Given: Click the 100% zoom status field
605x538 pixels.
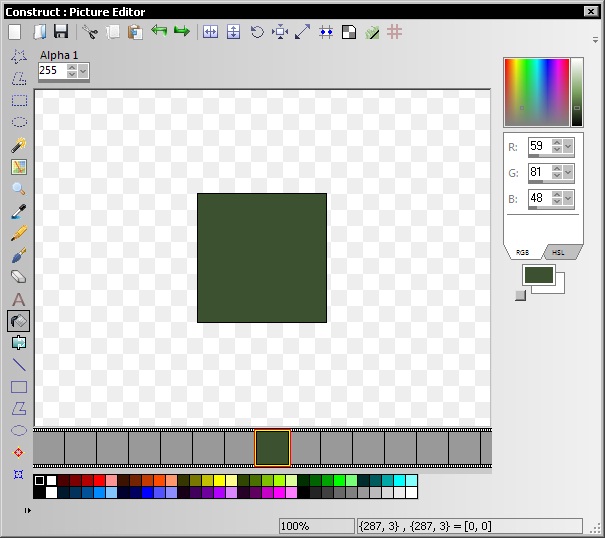Looking at the screenshot, I should point(316,526).
